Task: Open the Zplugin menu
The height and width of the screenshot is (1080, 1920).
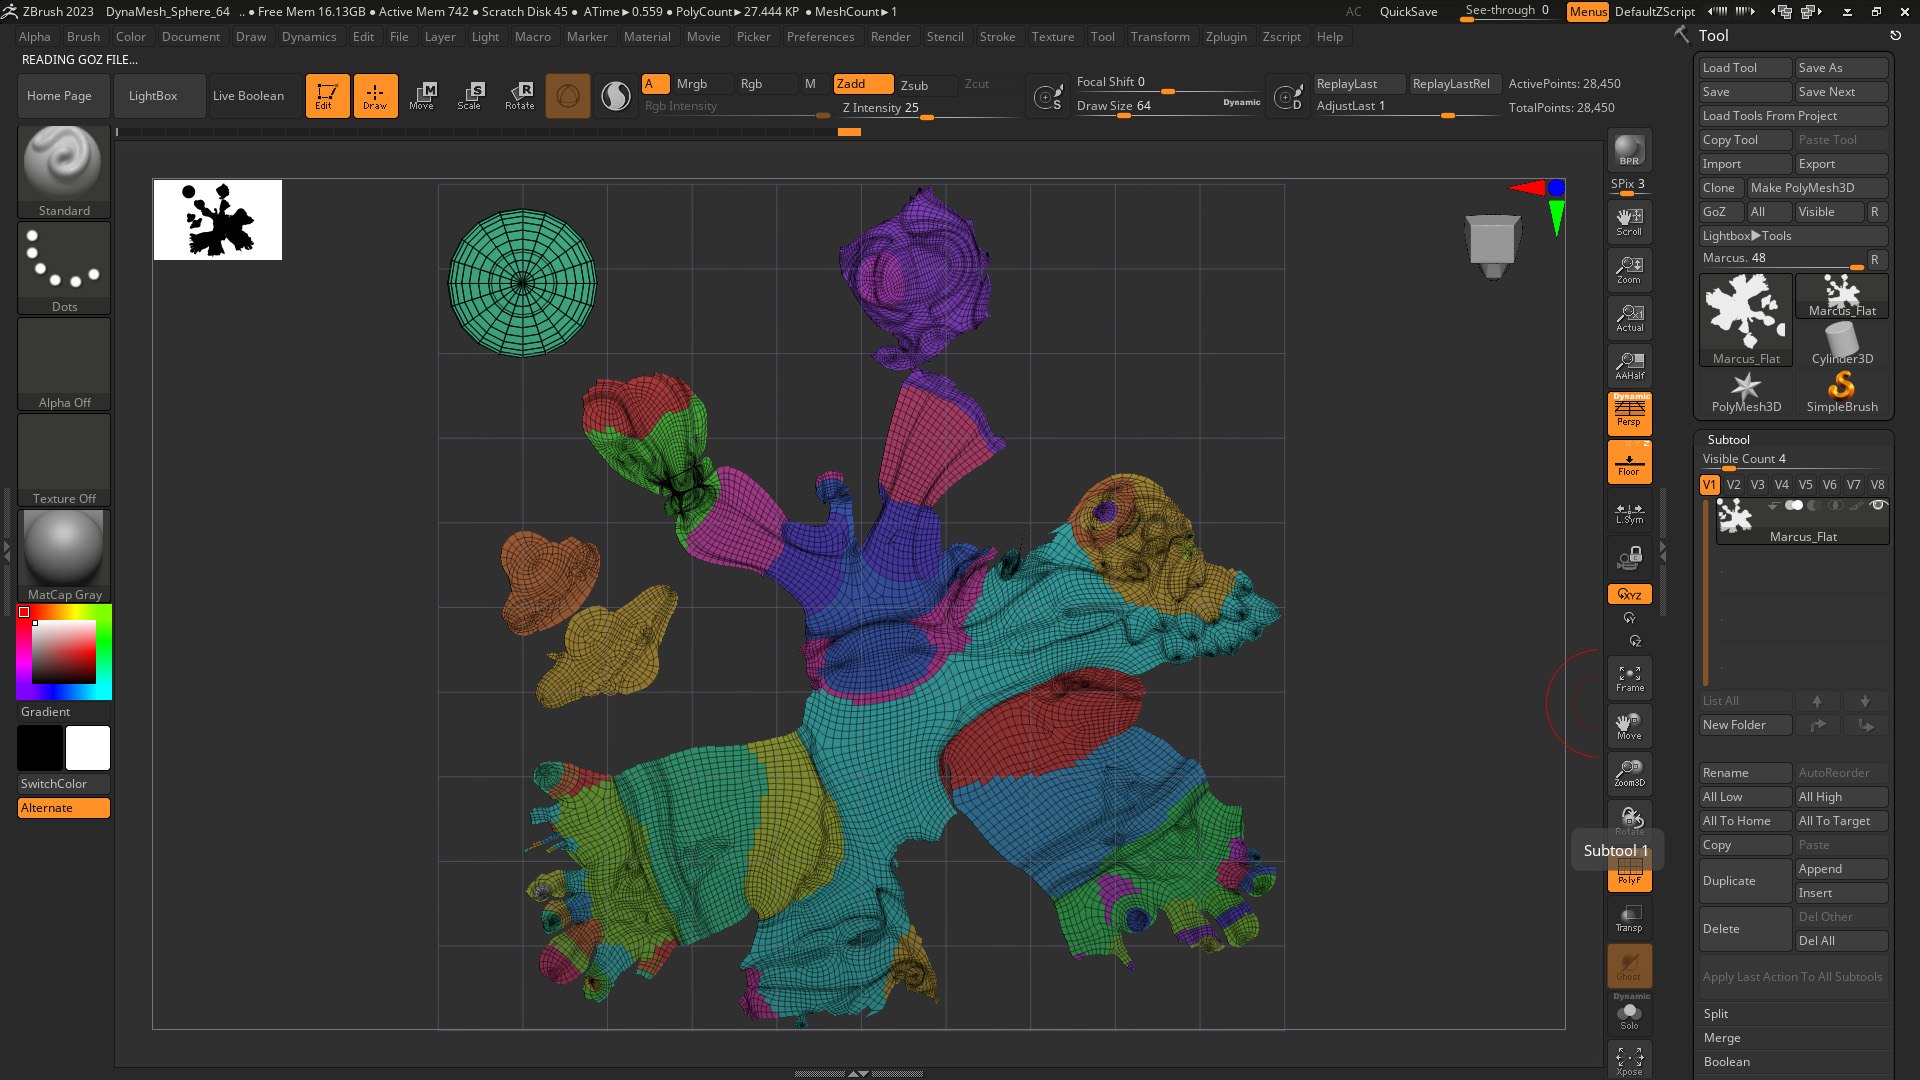Action: click(x=1226, y=37)
